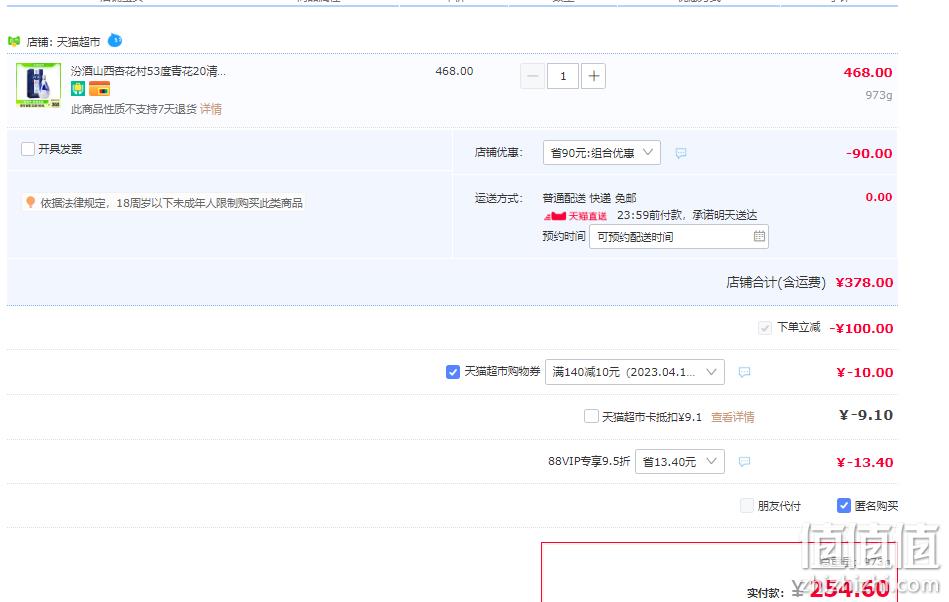This screenshot has width=949, height=602.
Task: Uncheck the 匿名购买 anonymous purchase checkbox
Action: click(x=844, y=506)
